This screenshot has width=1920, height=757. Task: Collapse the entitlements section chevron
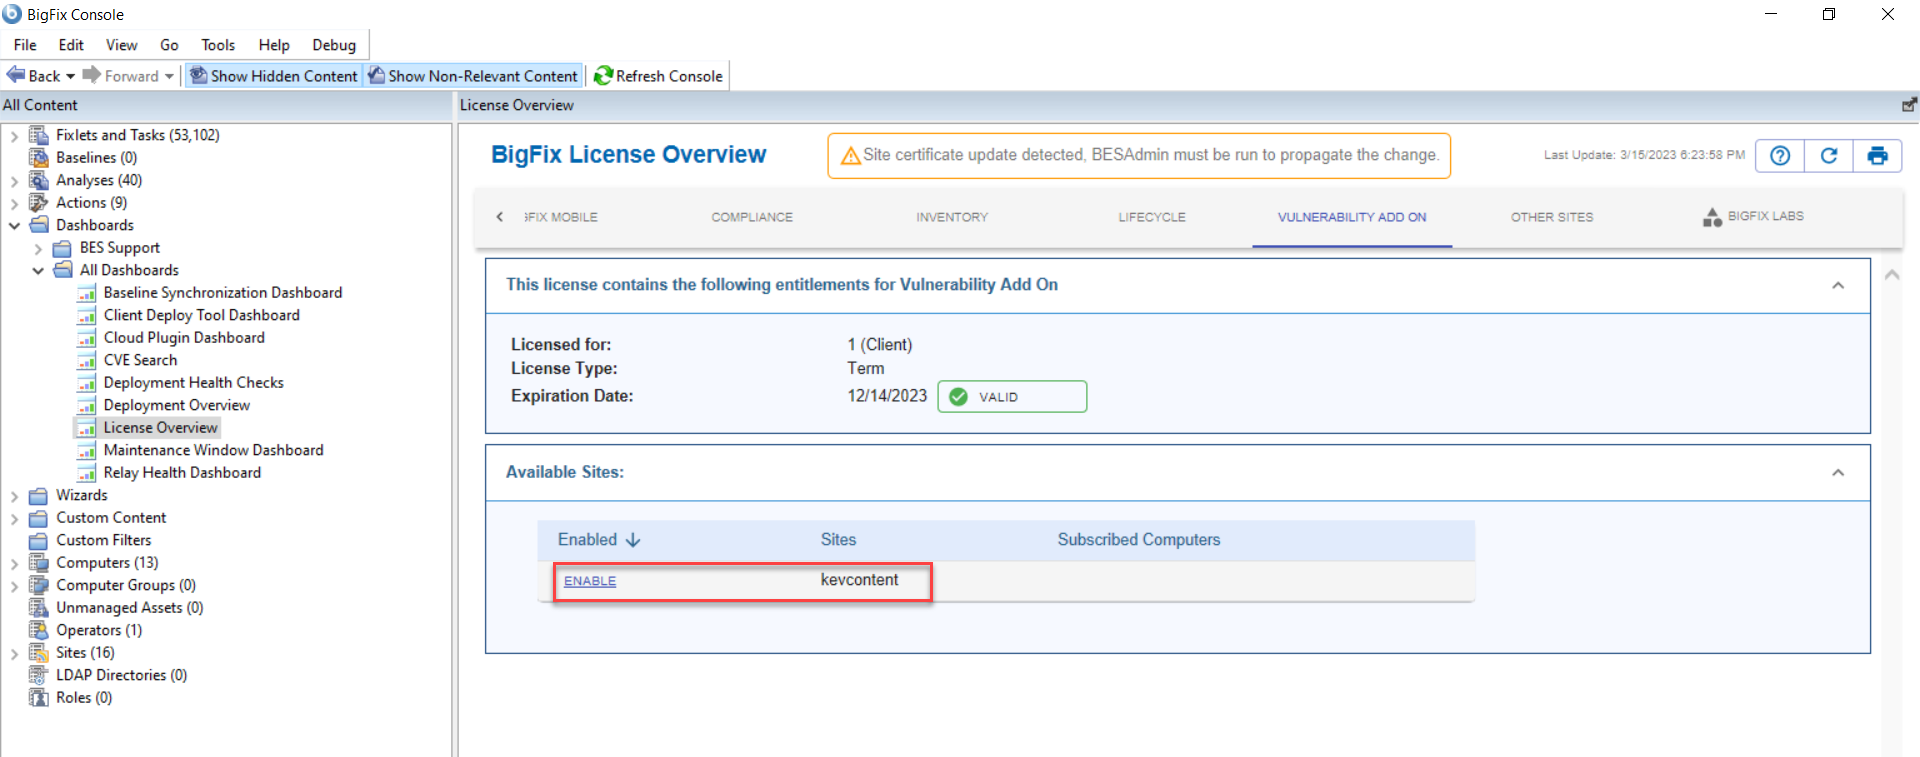click(x=1838, y=286)
